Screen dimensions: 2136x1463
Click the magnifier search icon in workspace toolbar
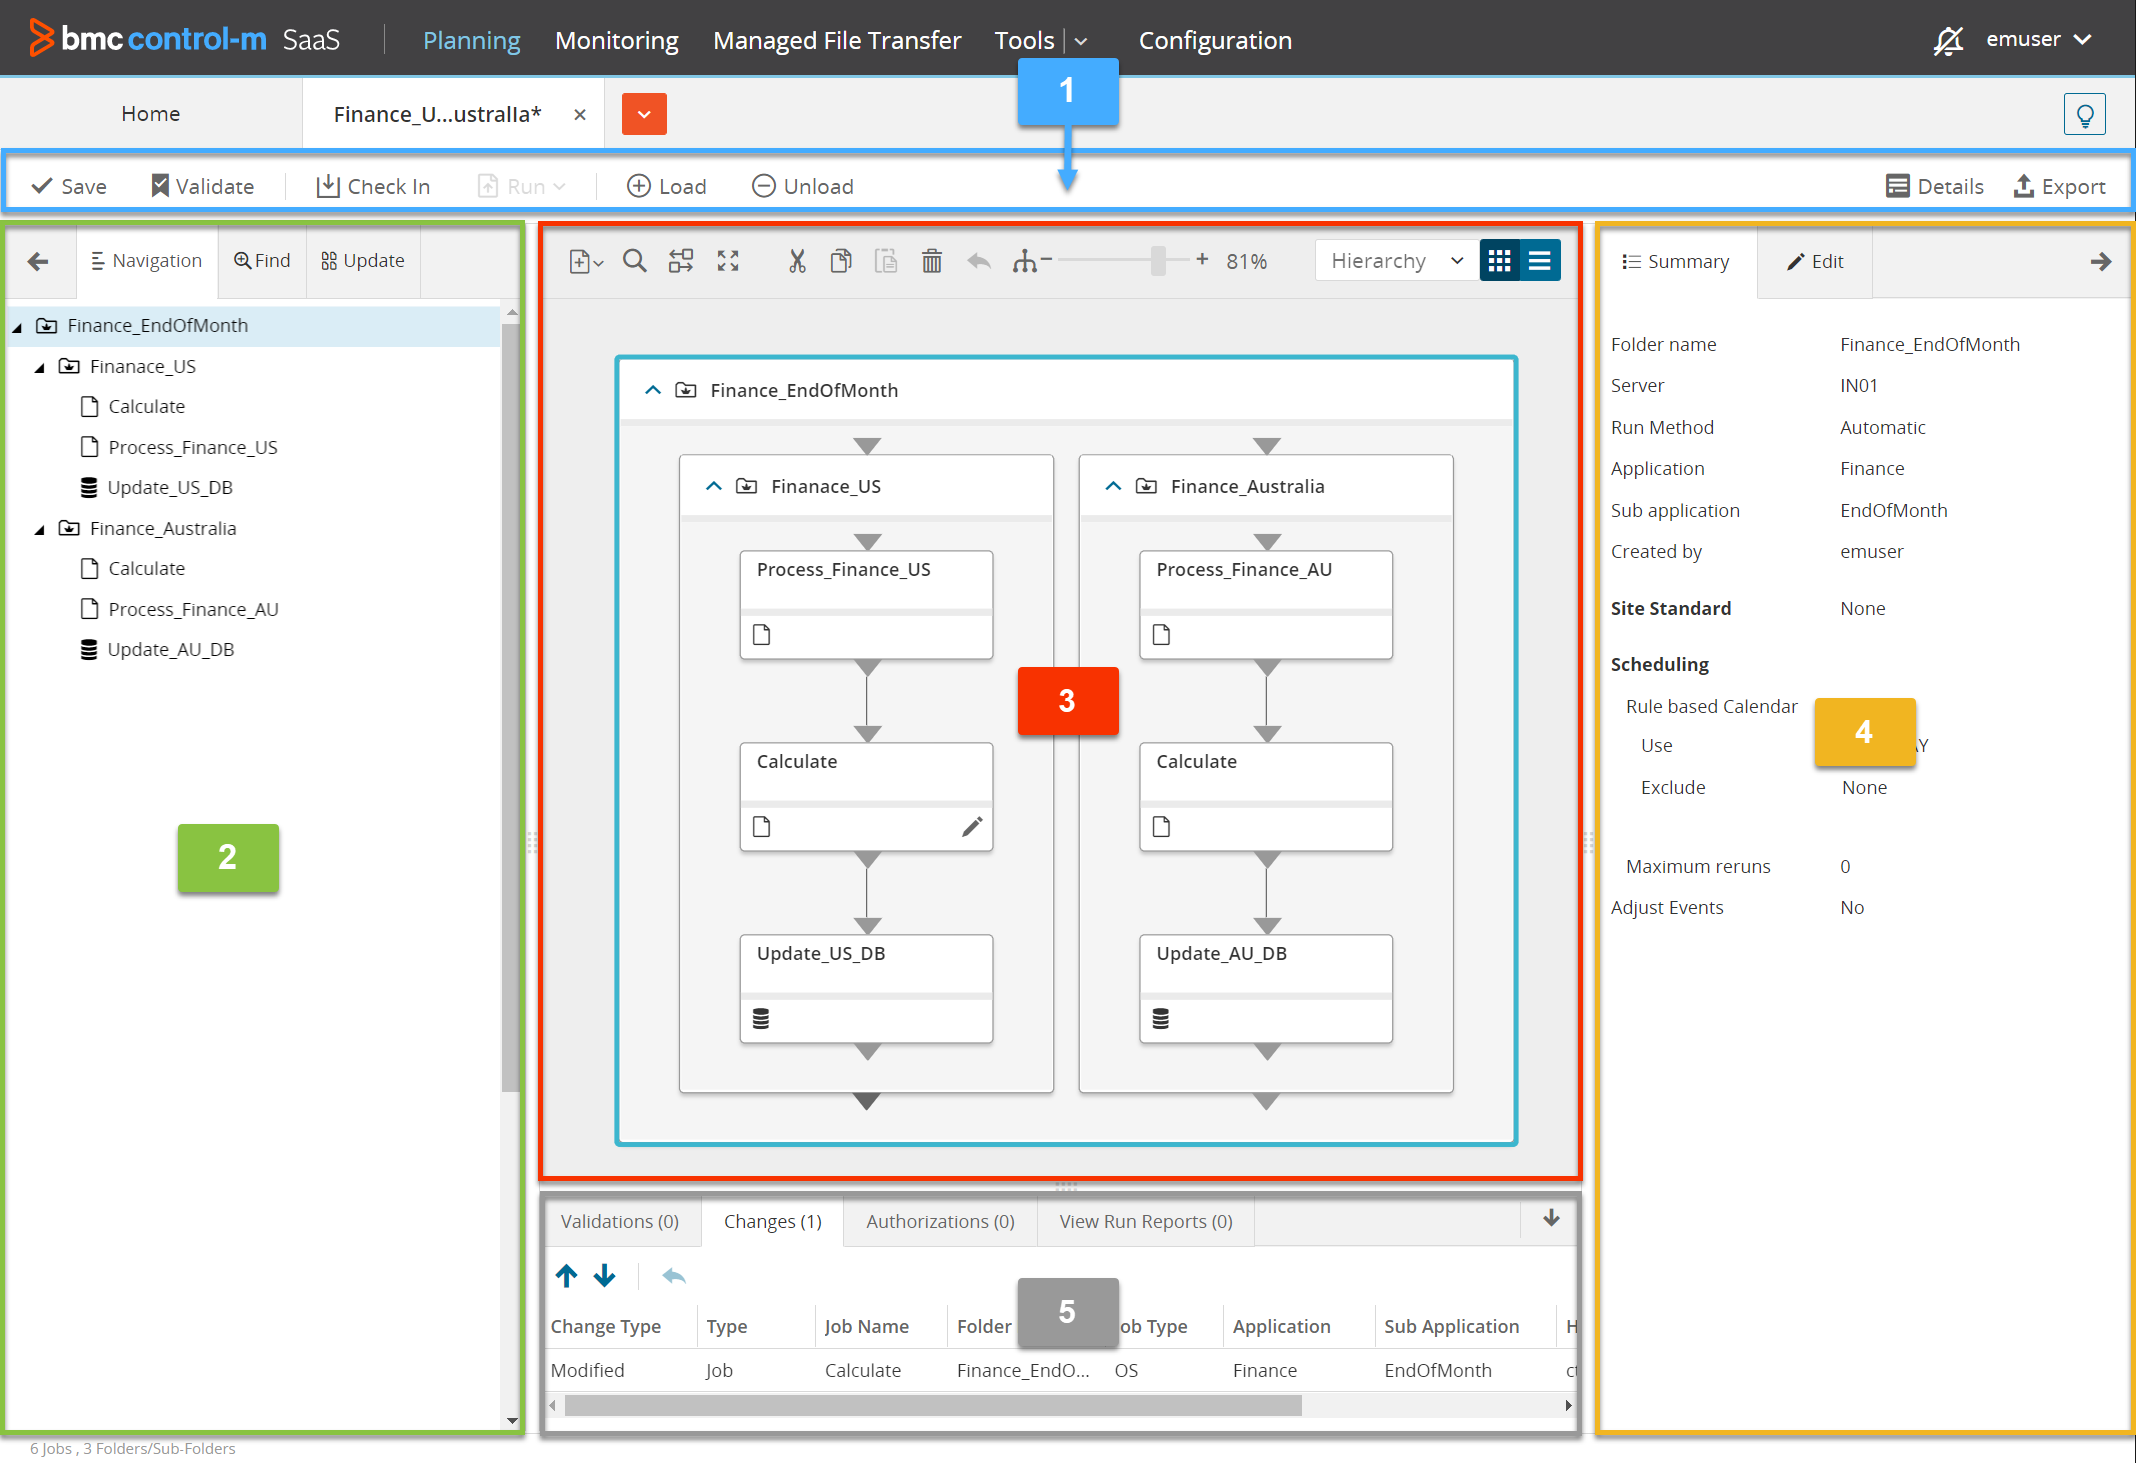click(634, 261)
